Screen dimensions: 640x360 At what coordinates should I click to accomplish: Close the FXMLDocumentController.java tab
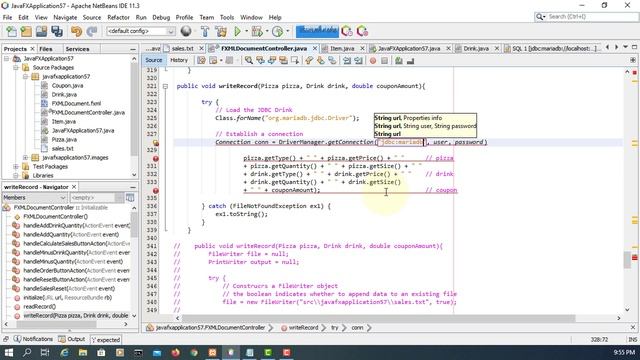pos(315,49)
